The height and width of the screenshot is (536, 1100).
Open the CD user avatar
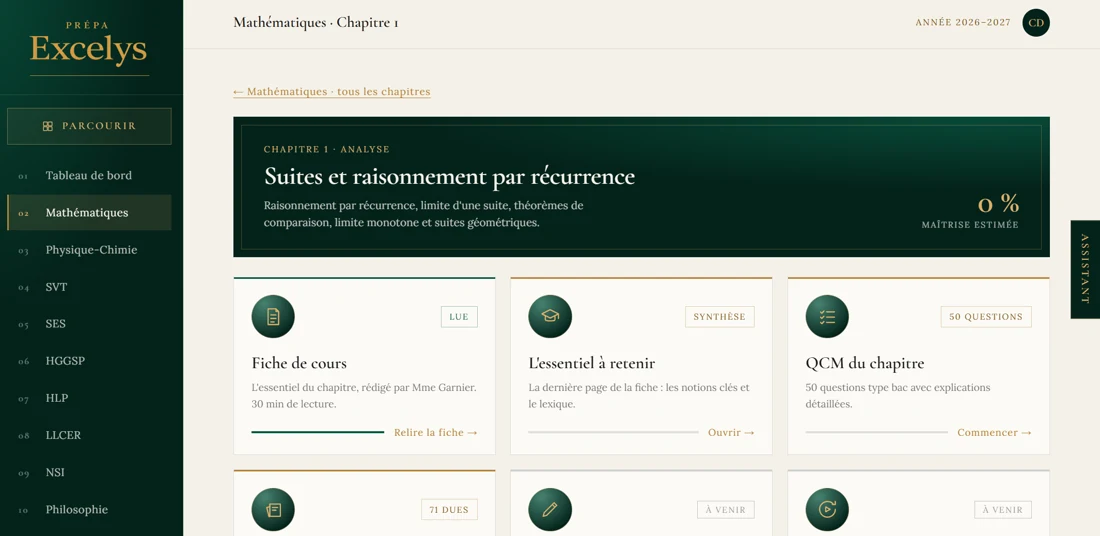pyautogui.click(x=1036, y=22)
